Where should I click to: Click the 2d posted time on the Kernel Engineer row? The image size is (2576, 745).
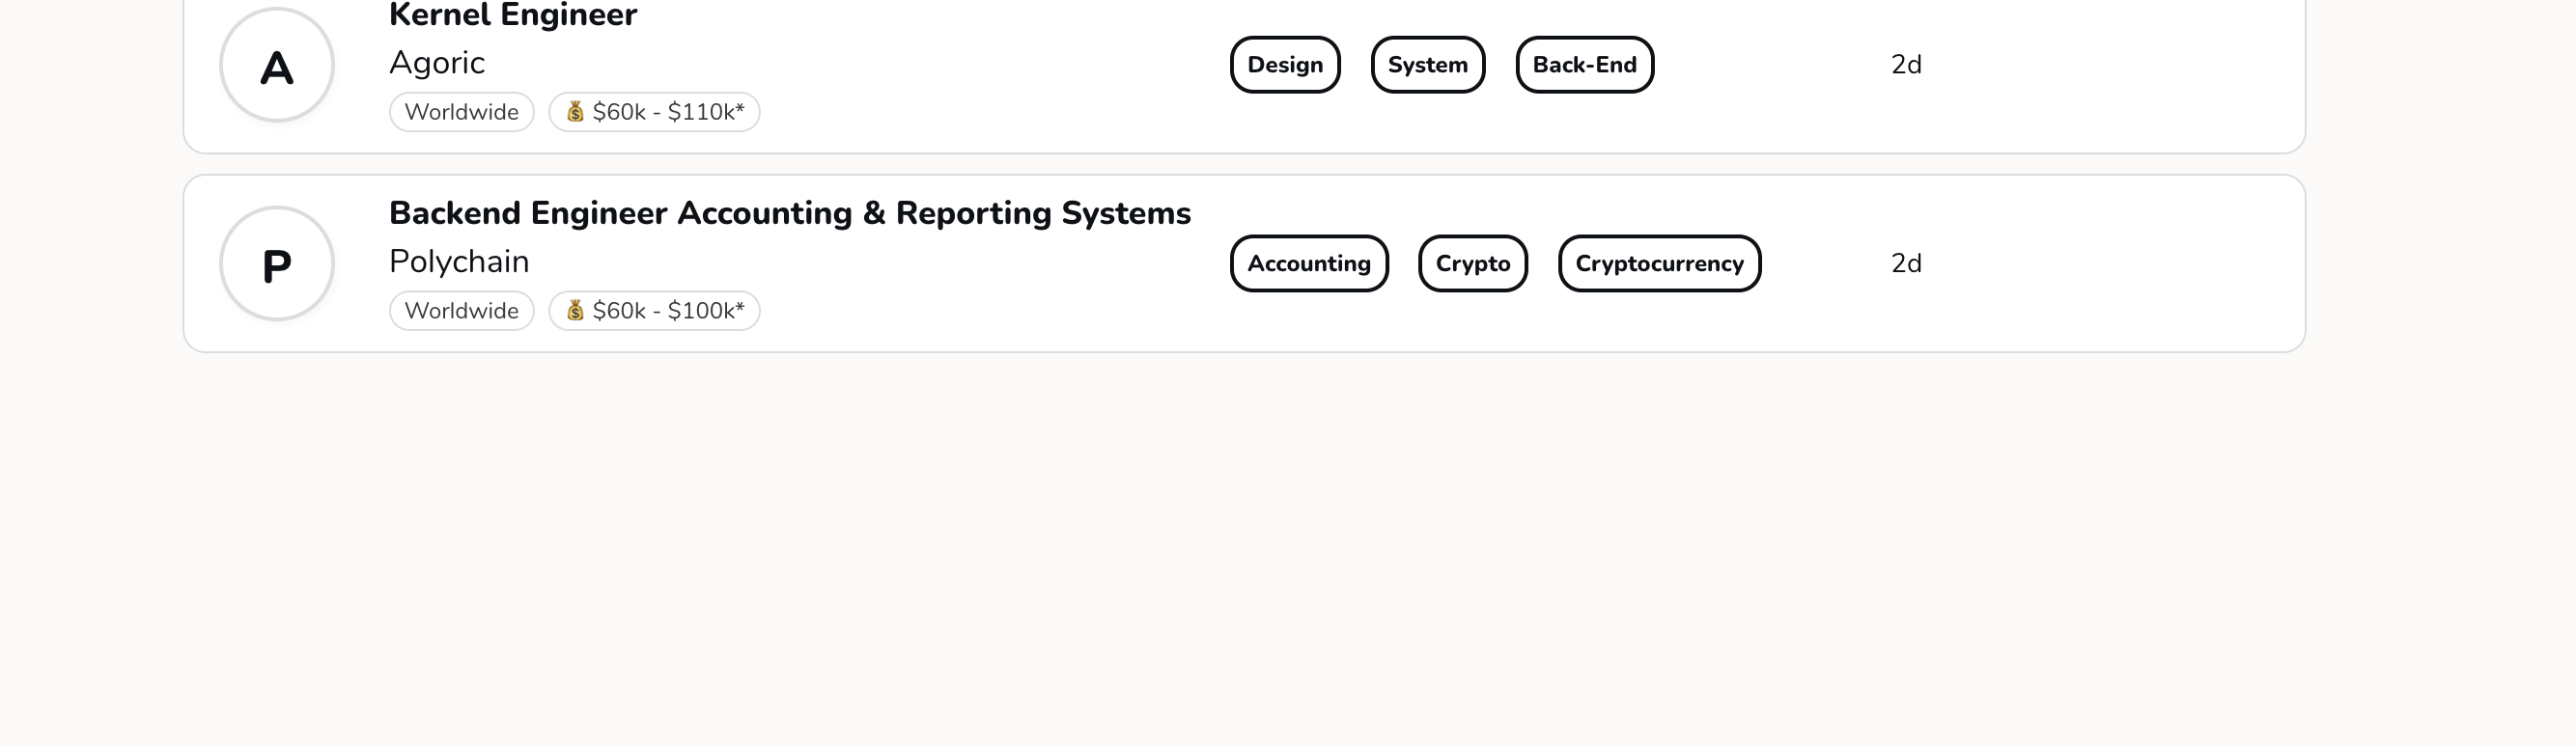tap(1906, 65)
